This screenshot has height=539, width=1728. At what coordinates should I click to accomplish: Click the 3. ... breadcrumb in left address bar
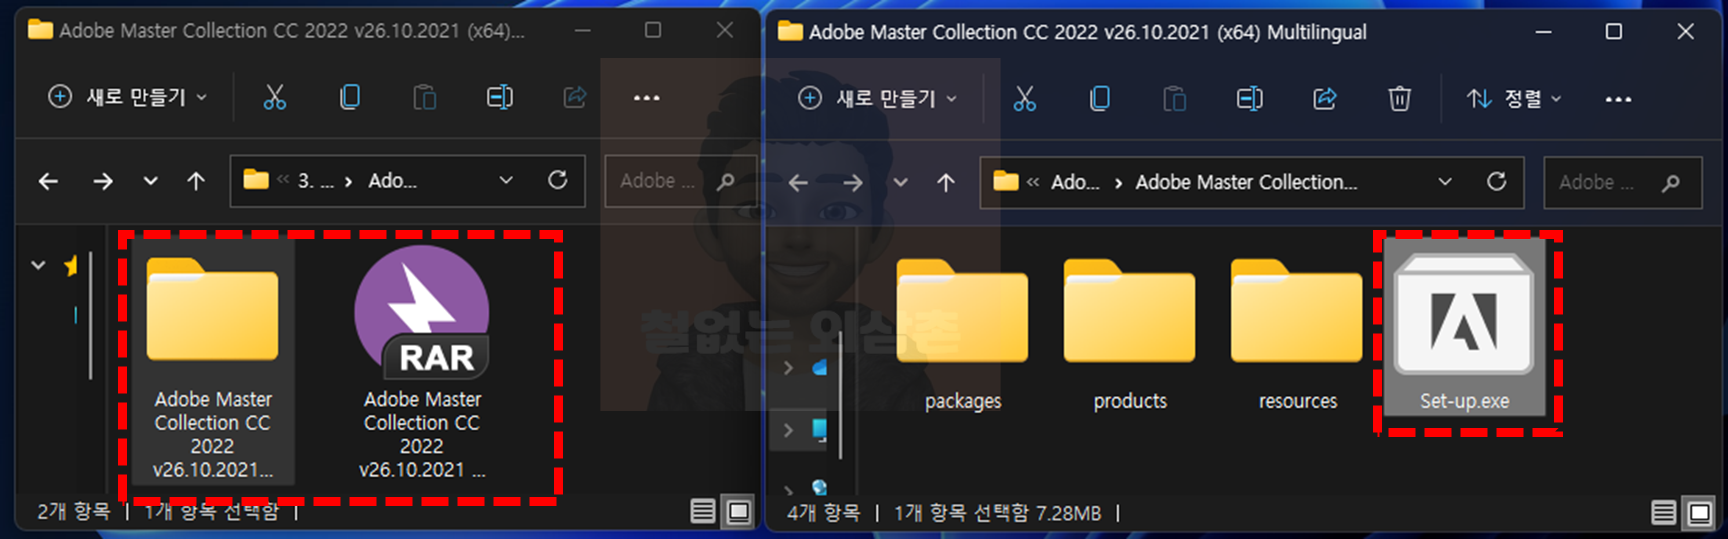click(x=316, y=181)
